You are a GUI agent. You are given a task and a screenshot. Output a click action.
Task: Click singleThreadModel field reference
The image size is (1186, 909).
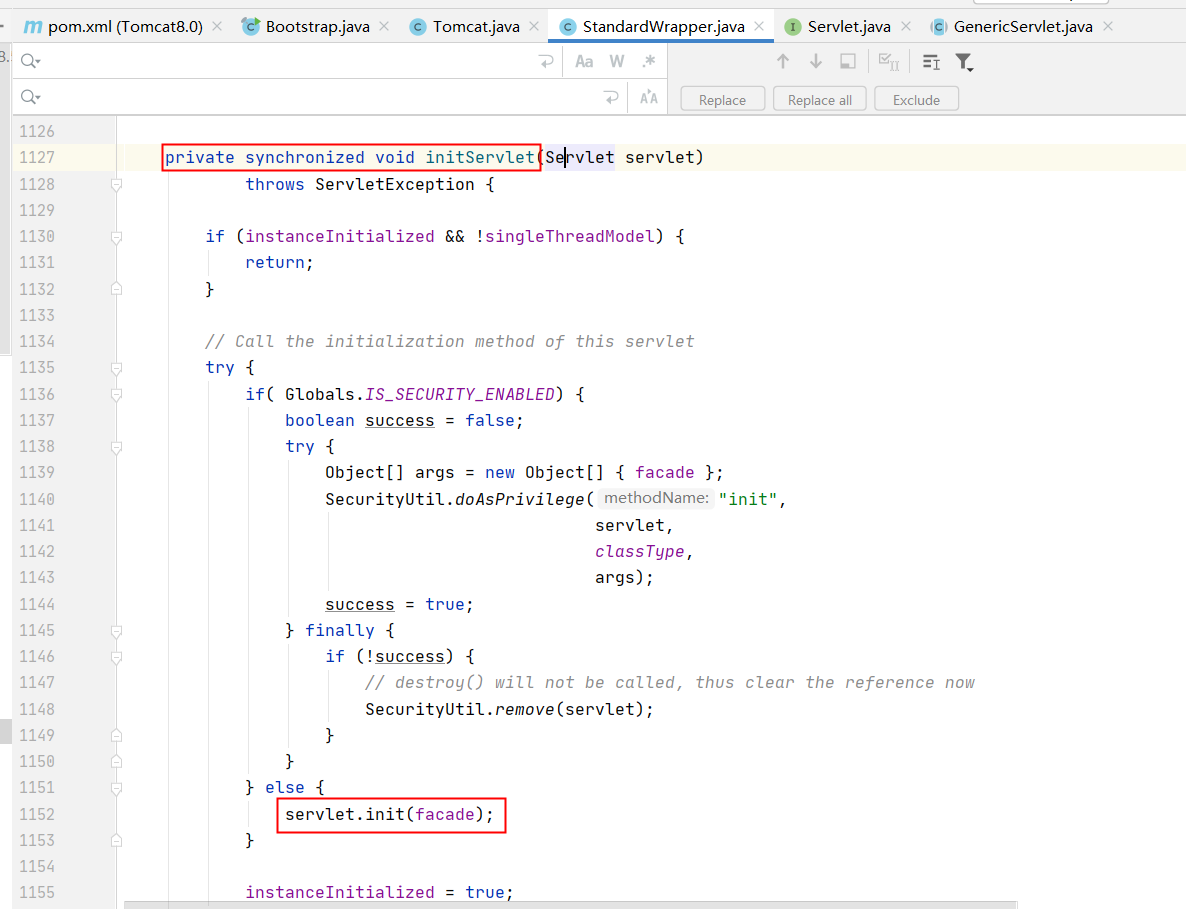pyautogui.click(x=569, y=237)
